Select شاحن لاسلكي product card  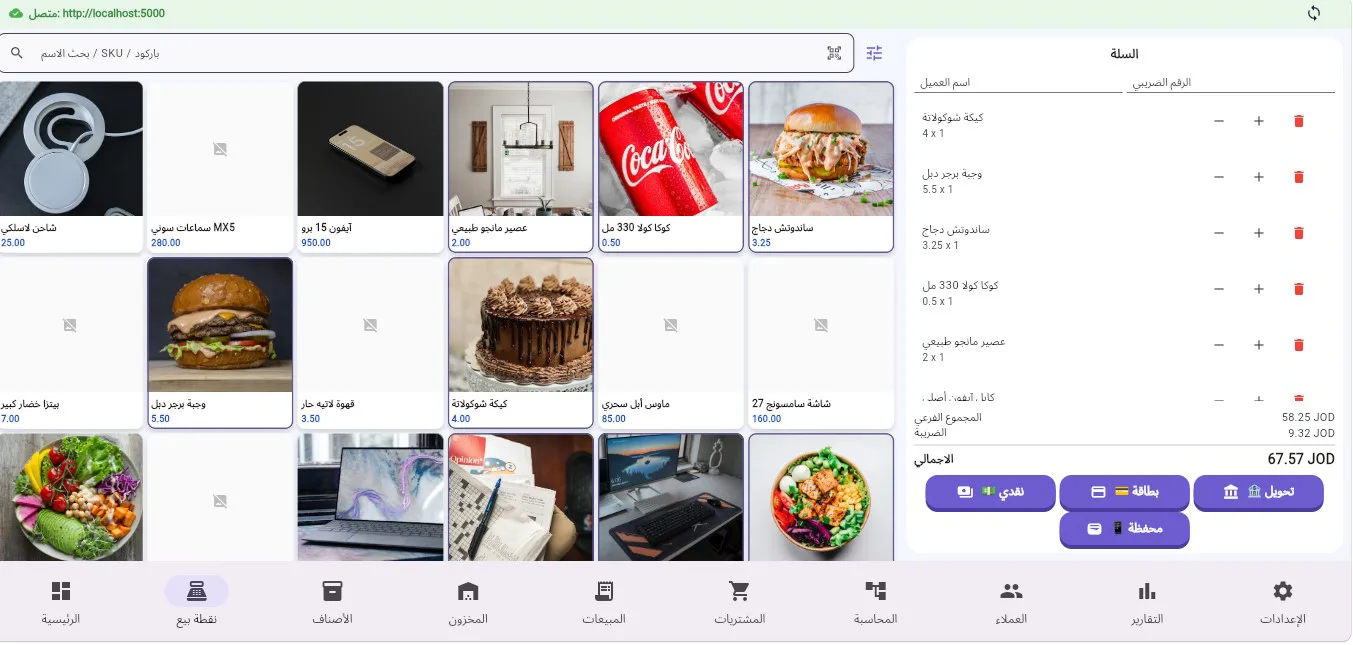[71, 167]
